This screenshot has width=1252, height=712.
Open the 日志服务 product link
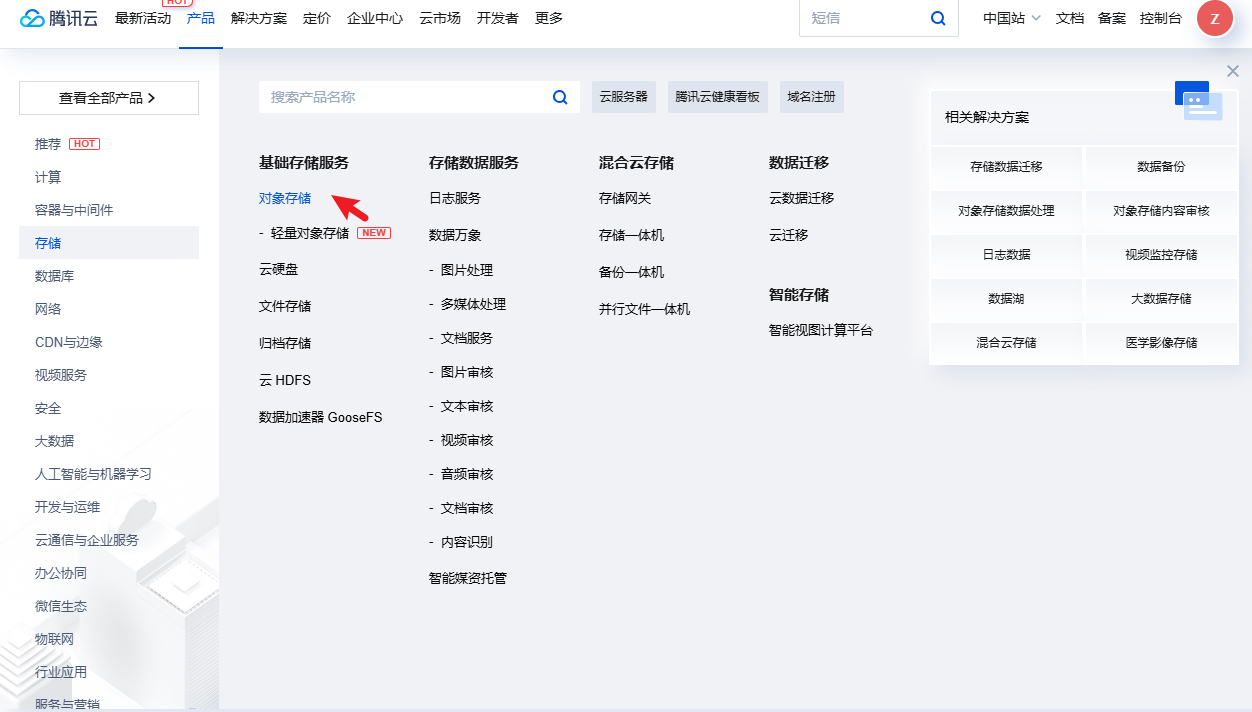click(x=455, y=198)
